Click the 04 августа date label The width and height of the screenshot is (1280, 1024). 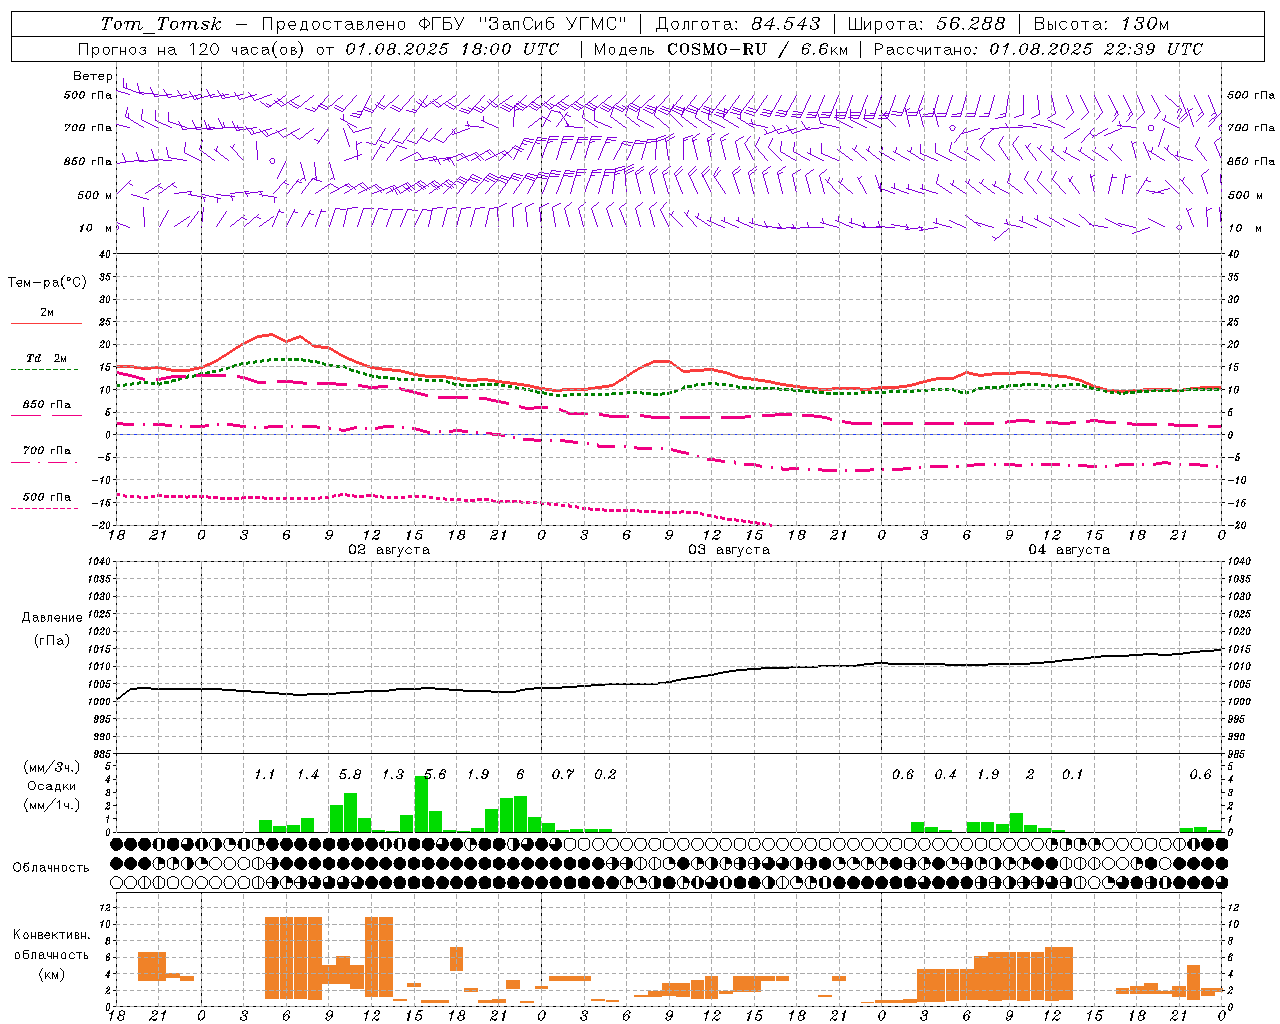coord(1069,550)
